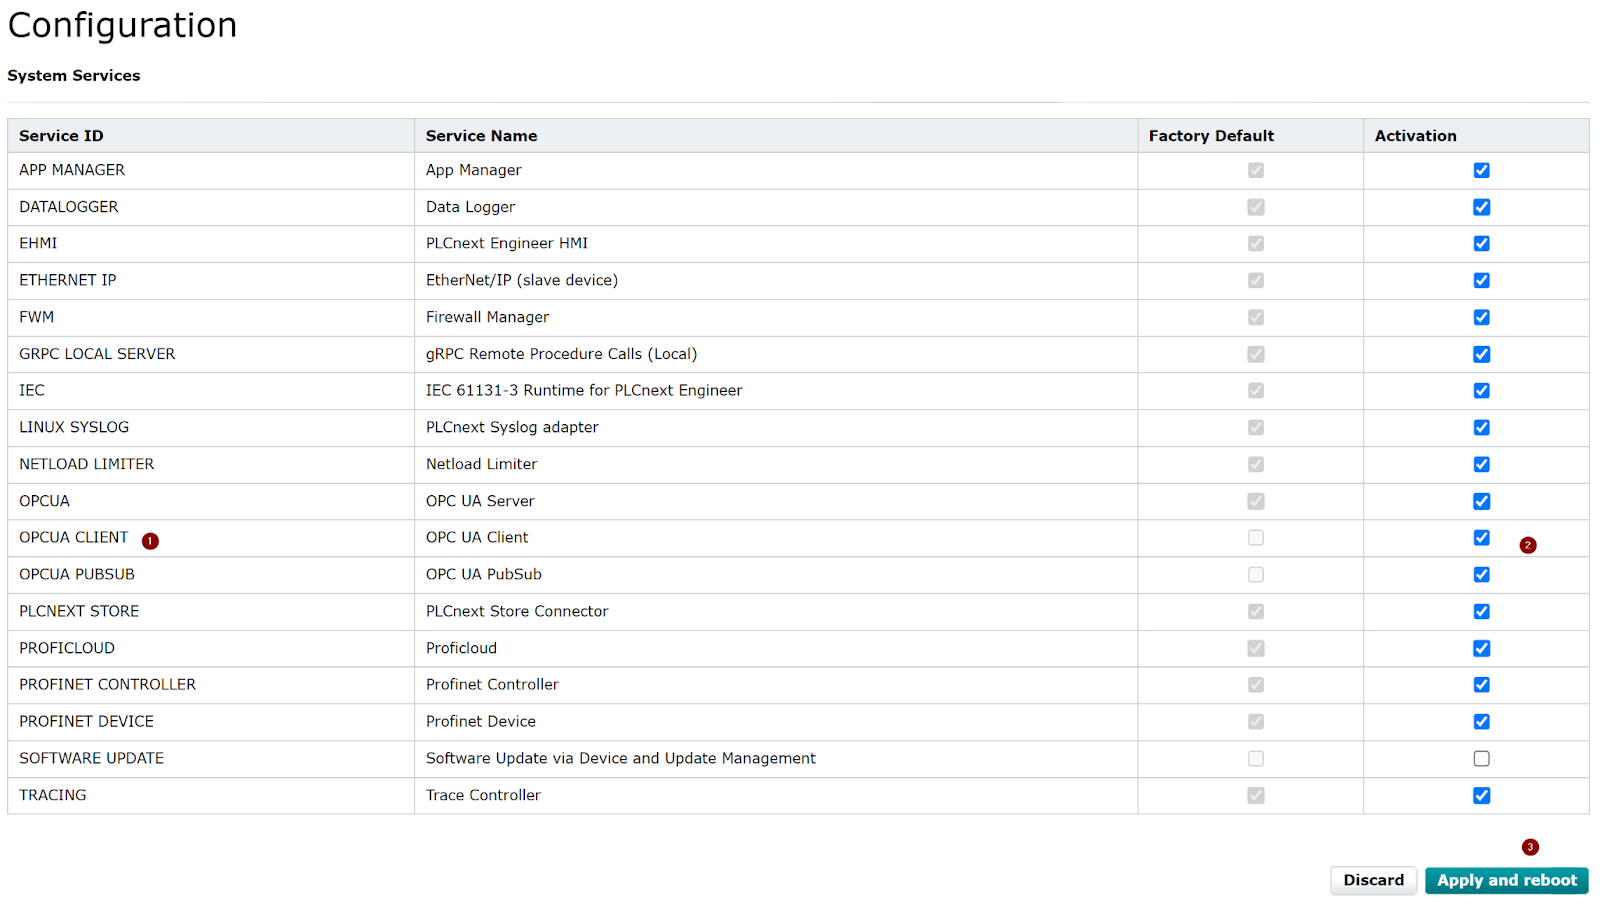
Task: Click PROFINET DEVICE service ID
Action: tap(87, 721)
